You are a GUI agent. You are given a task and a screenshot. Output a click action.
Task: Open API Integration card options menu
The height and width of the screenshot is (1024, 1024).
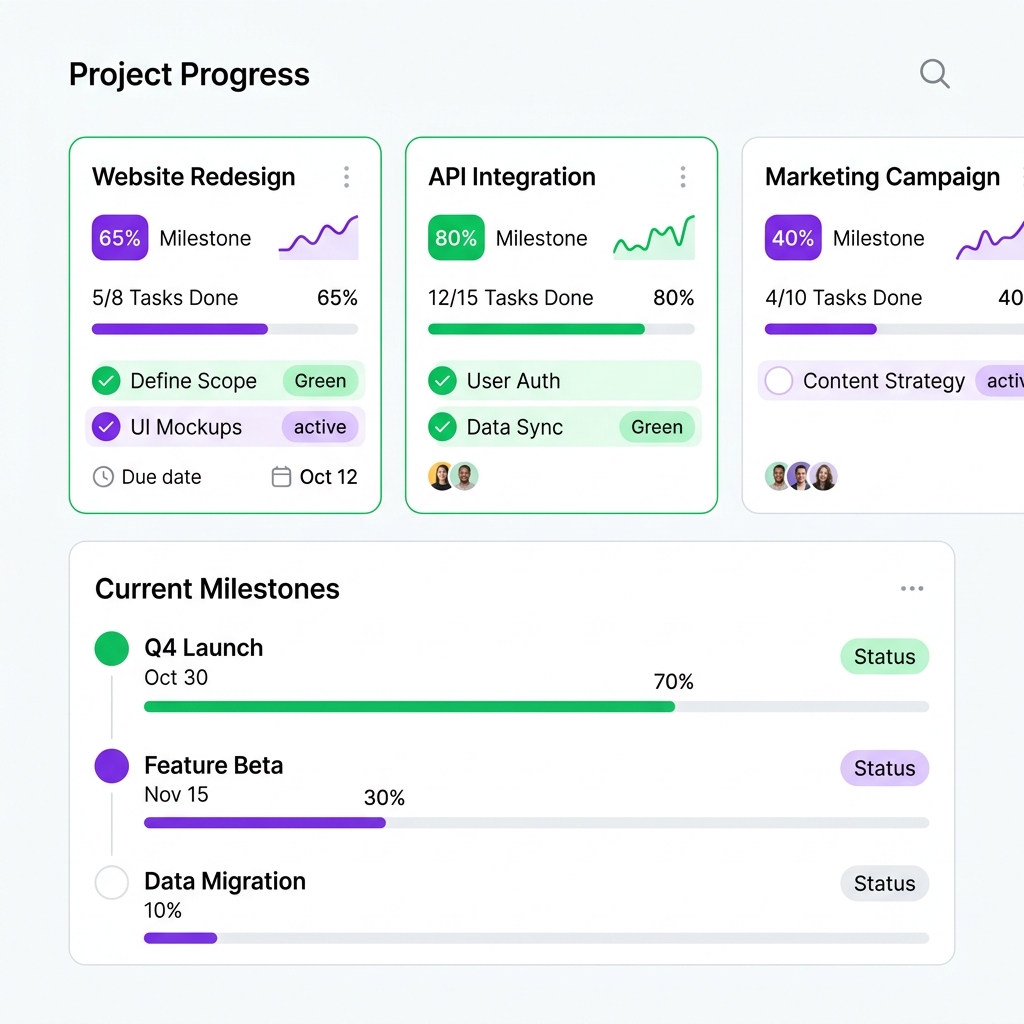tap(682, 177)
